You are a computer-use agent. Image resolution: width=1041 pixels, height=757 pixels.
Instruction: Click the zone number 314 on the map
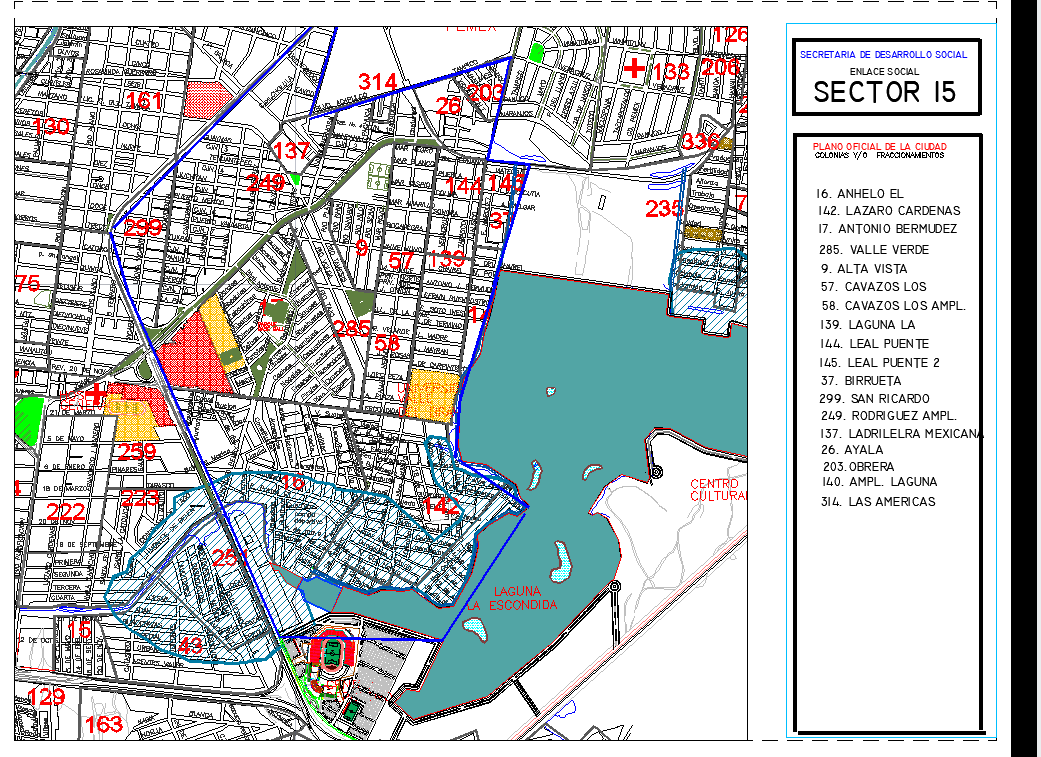click(x=377, y=82)
